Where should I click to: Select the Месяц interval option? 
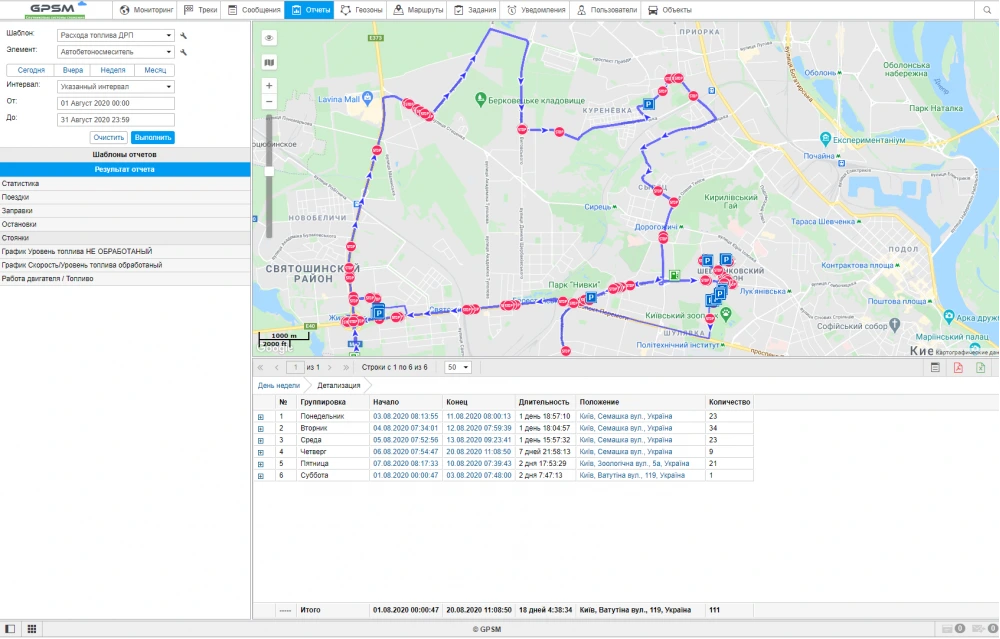(x=155, y=71)
